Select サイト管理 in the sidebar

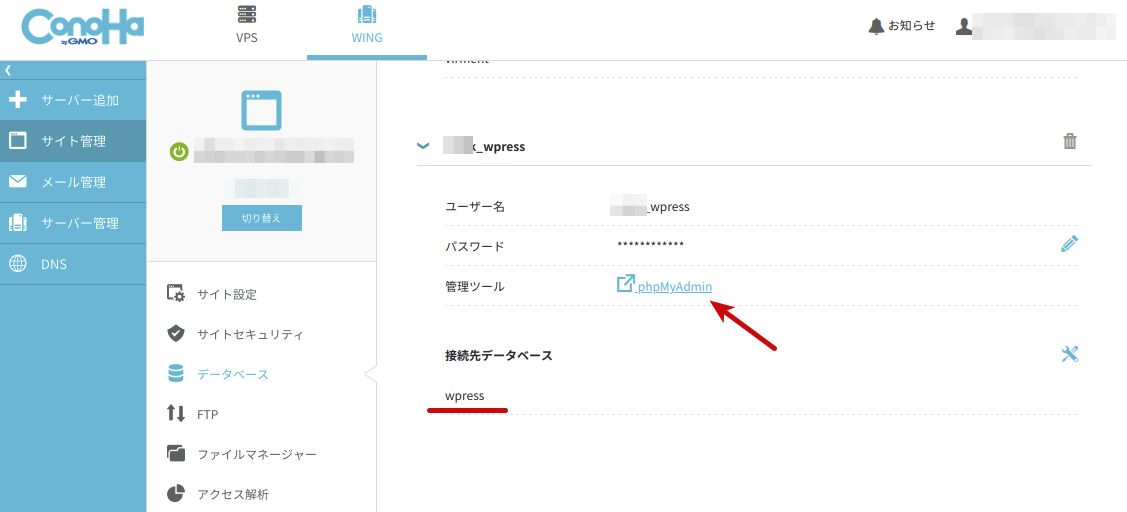tap(73, 141)
